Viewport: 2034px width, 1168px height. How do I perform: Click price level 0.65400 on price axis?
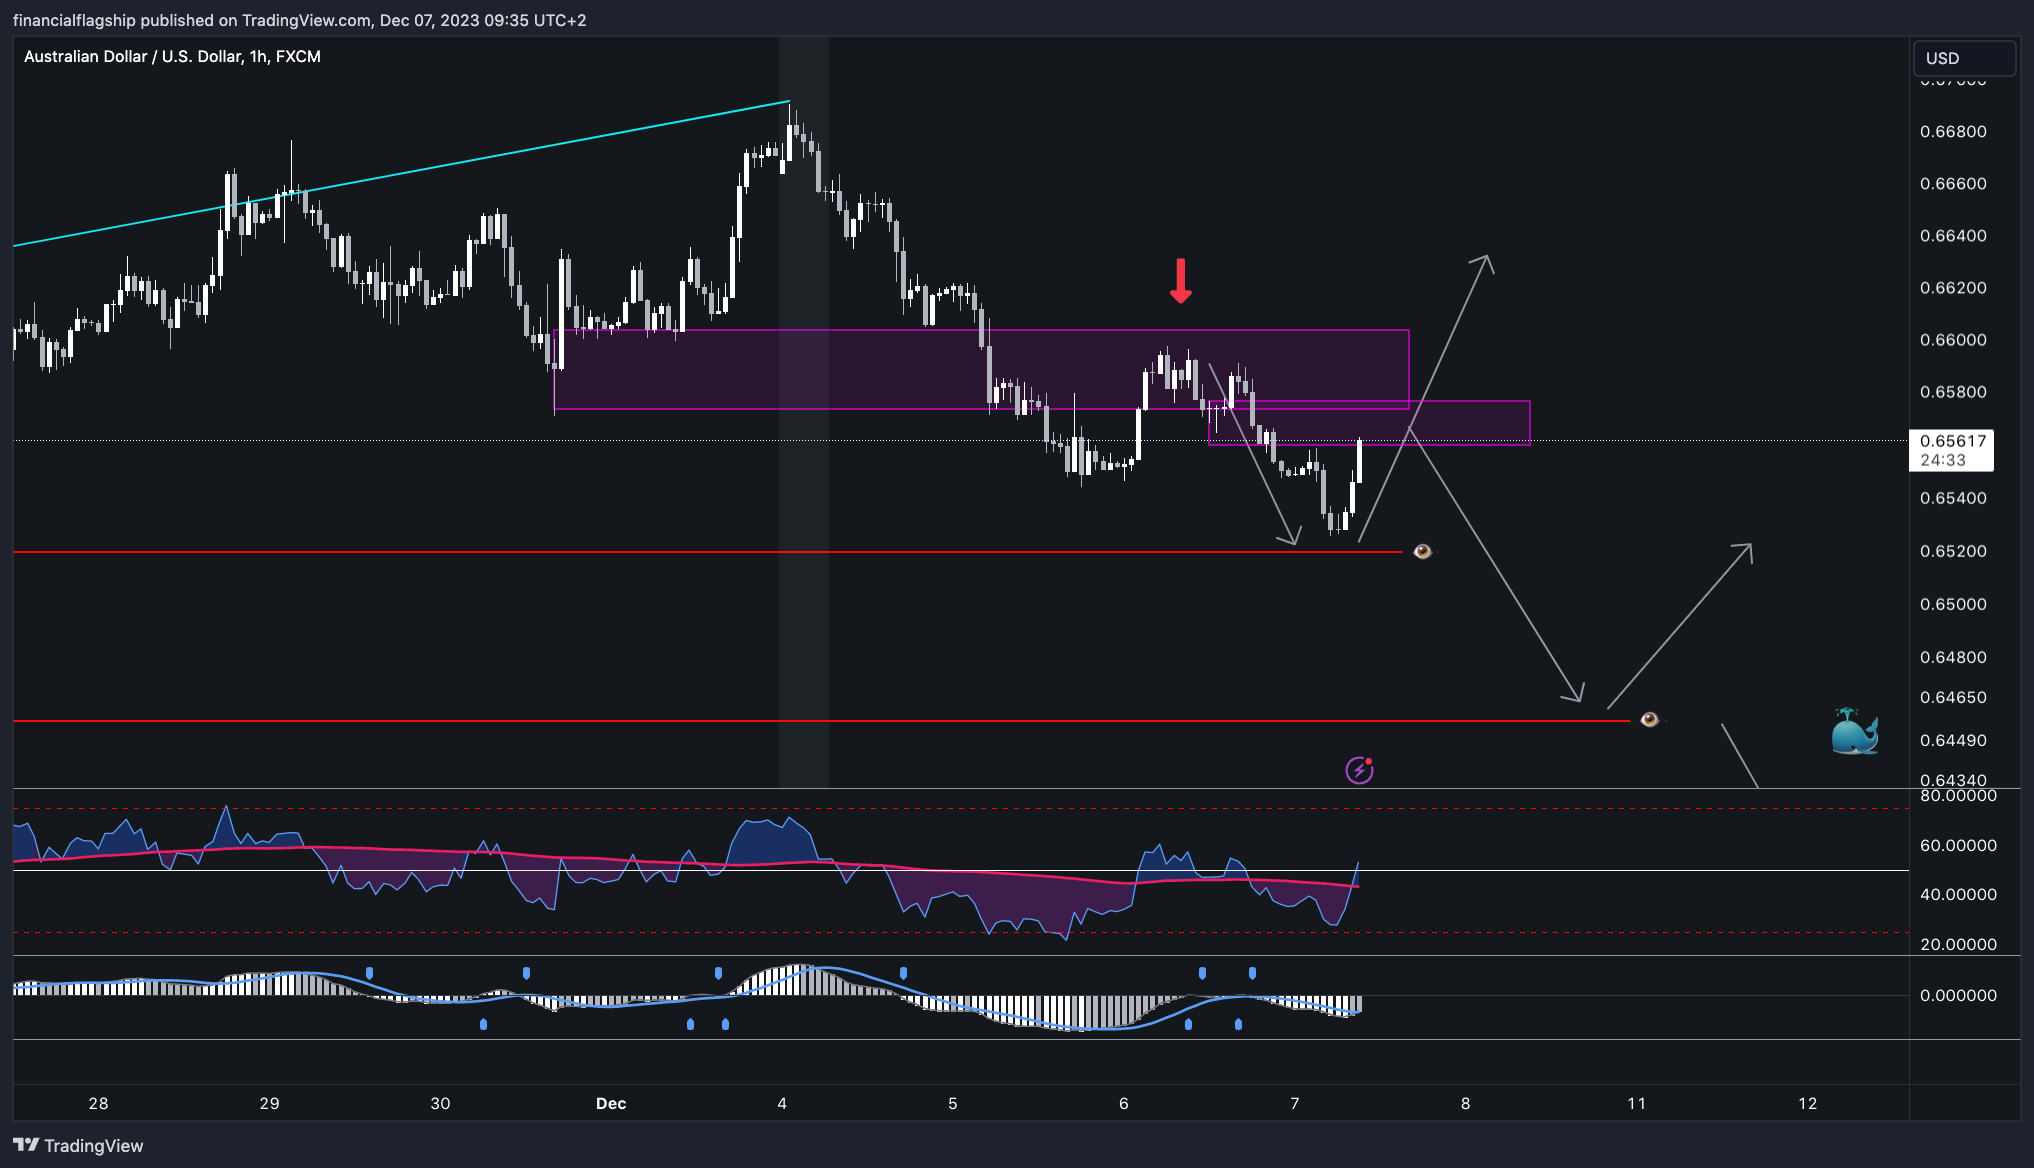click(1953, 497)
